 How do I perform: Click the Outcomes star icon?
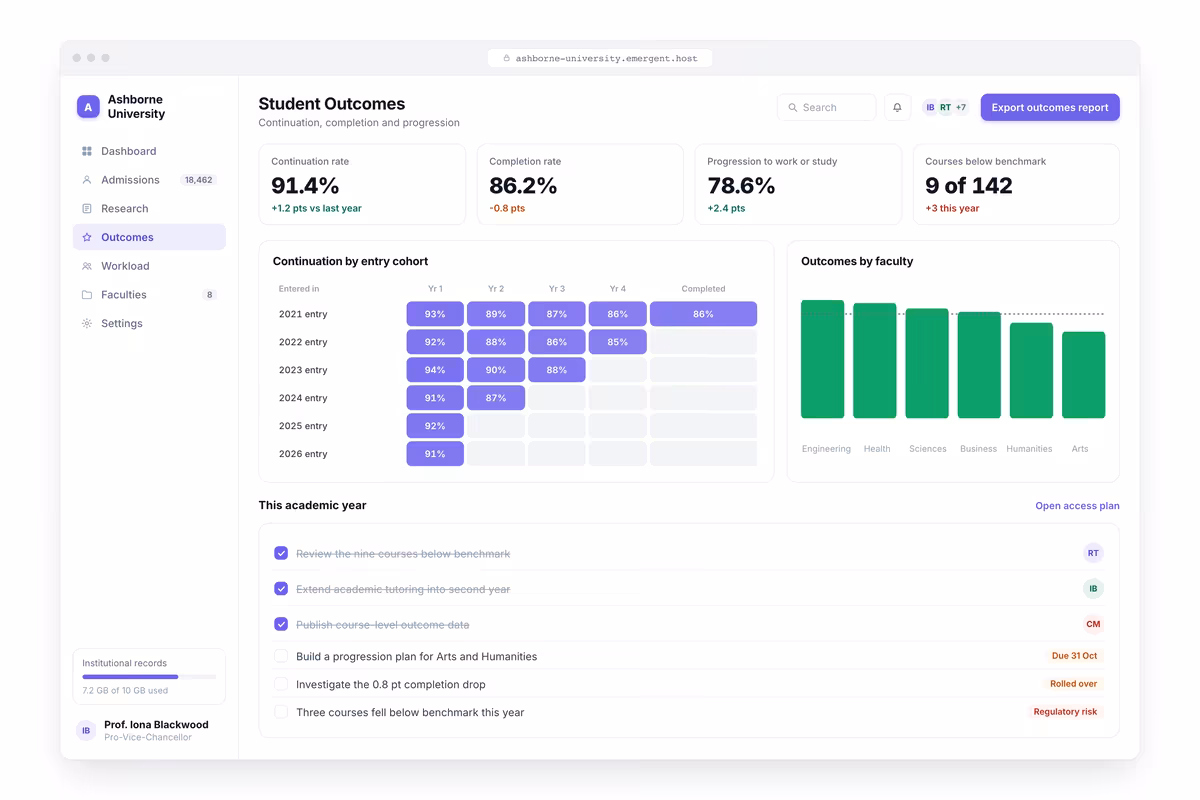(87, 237)
